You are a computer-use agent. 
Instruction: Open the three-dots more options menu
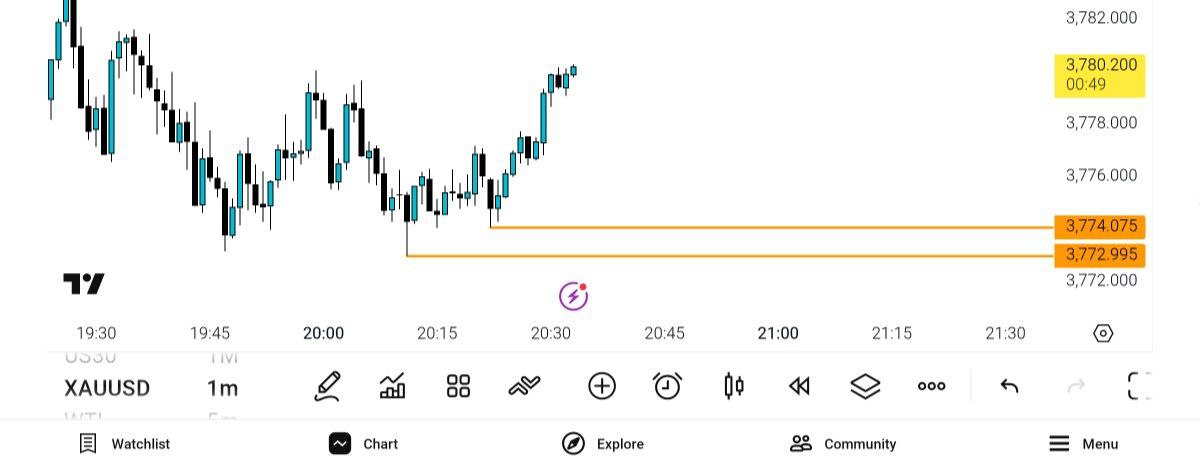coord(931,386)
